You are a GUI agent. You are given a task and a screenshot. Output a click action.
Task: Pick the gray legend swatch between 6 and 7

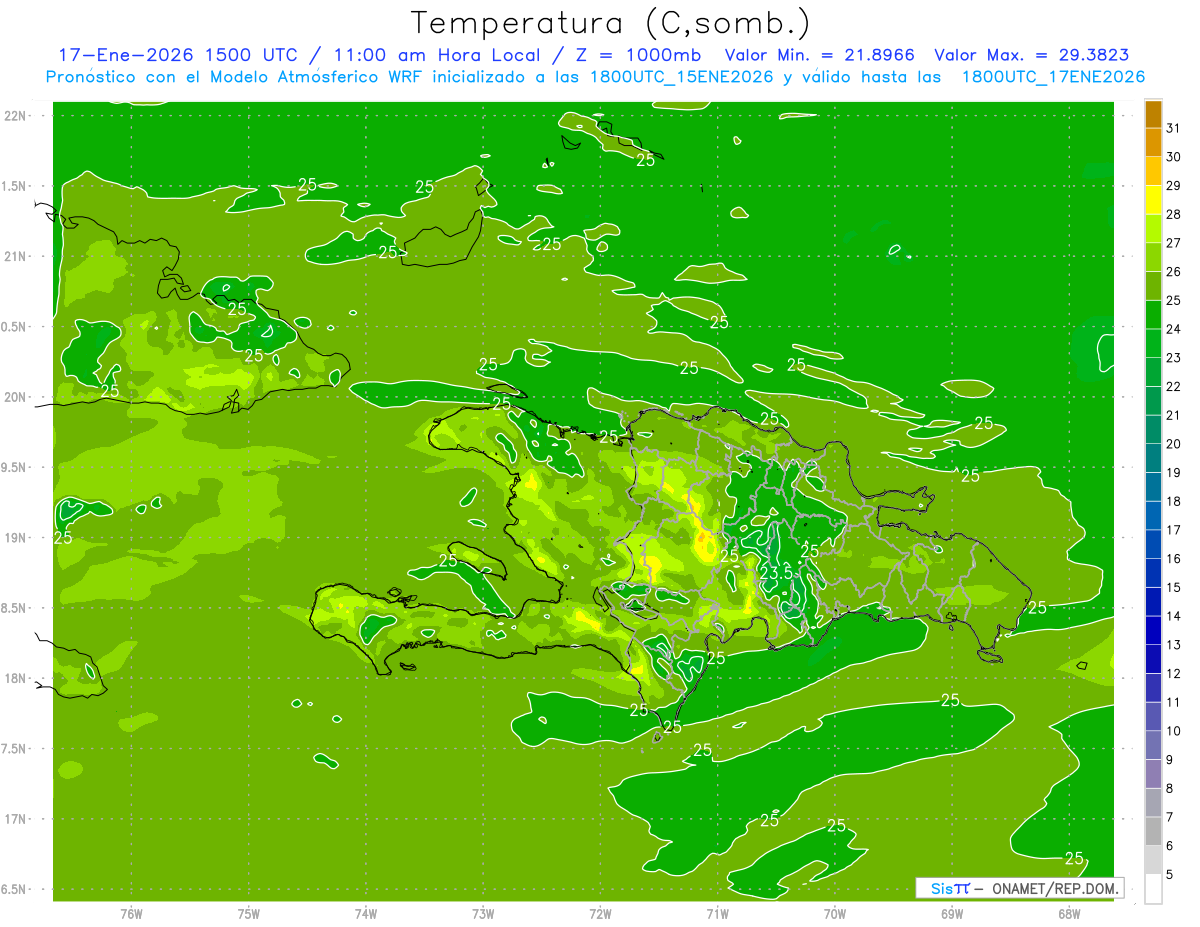[1153, 831]
